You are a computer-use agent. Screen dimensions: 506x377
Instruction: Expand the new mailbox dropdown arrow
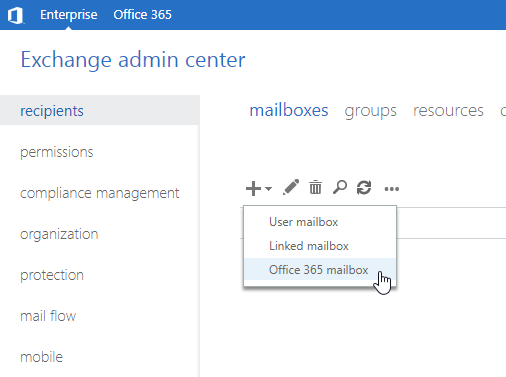pos(269,189)
